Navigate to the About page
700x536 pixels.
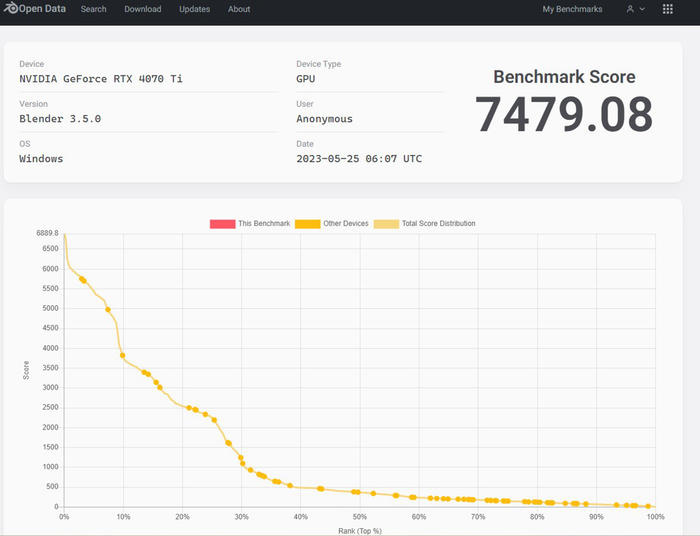(239, 9)
